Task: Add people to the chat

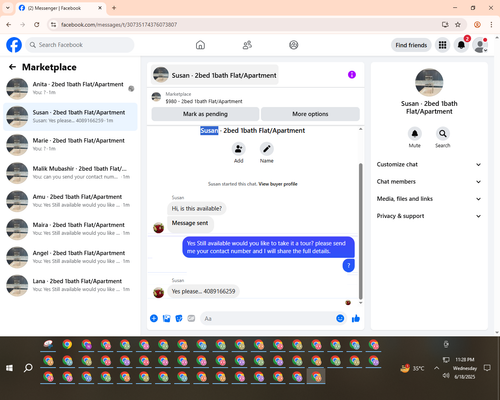Action: [x=239, y=149]
